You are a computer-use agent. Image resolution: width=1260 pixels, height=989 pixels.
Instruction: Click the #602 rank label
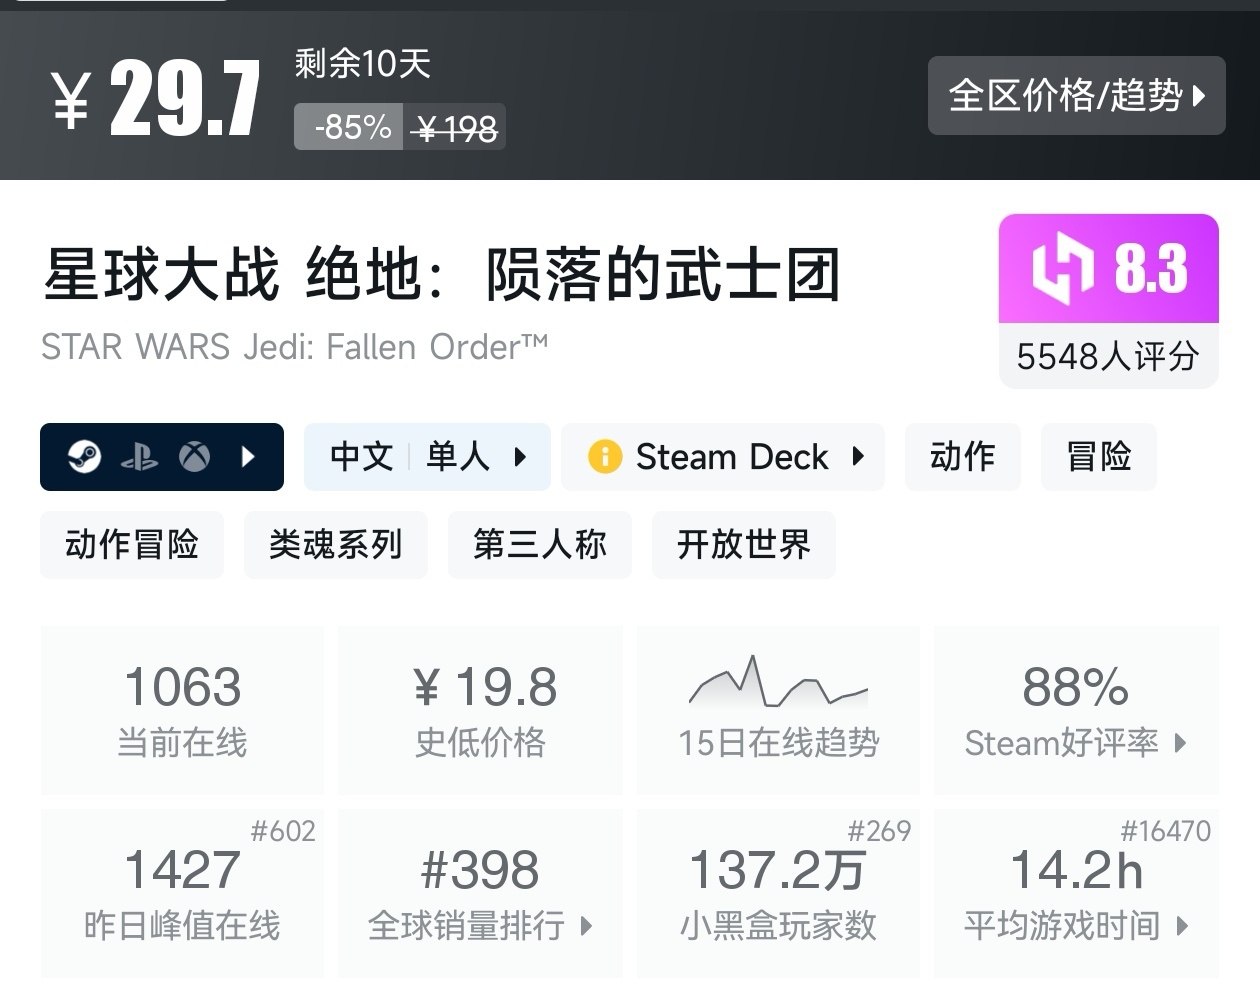point(283,831)
